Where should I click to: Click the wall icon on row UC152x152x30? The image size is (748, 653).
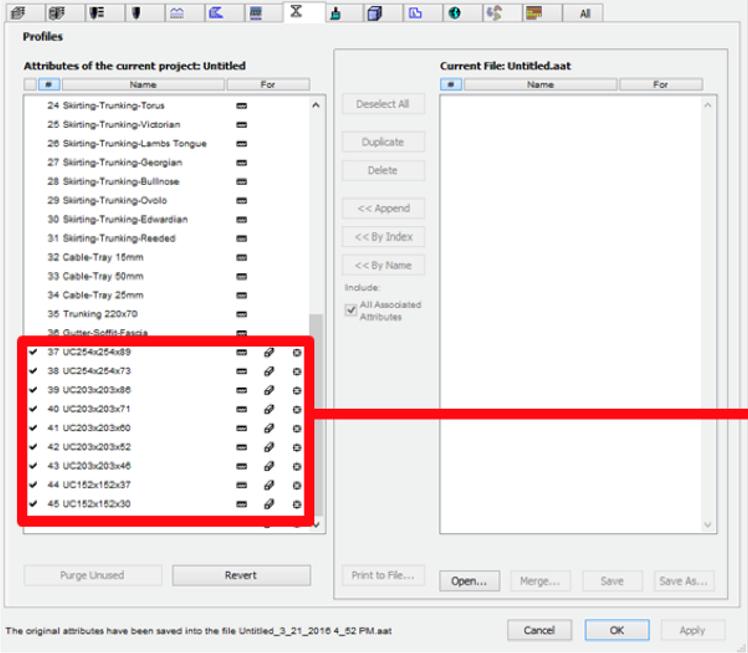[x=242, y=504]
